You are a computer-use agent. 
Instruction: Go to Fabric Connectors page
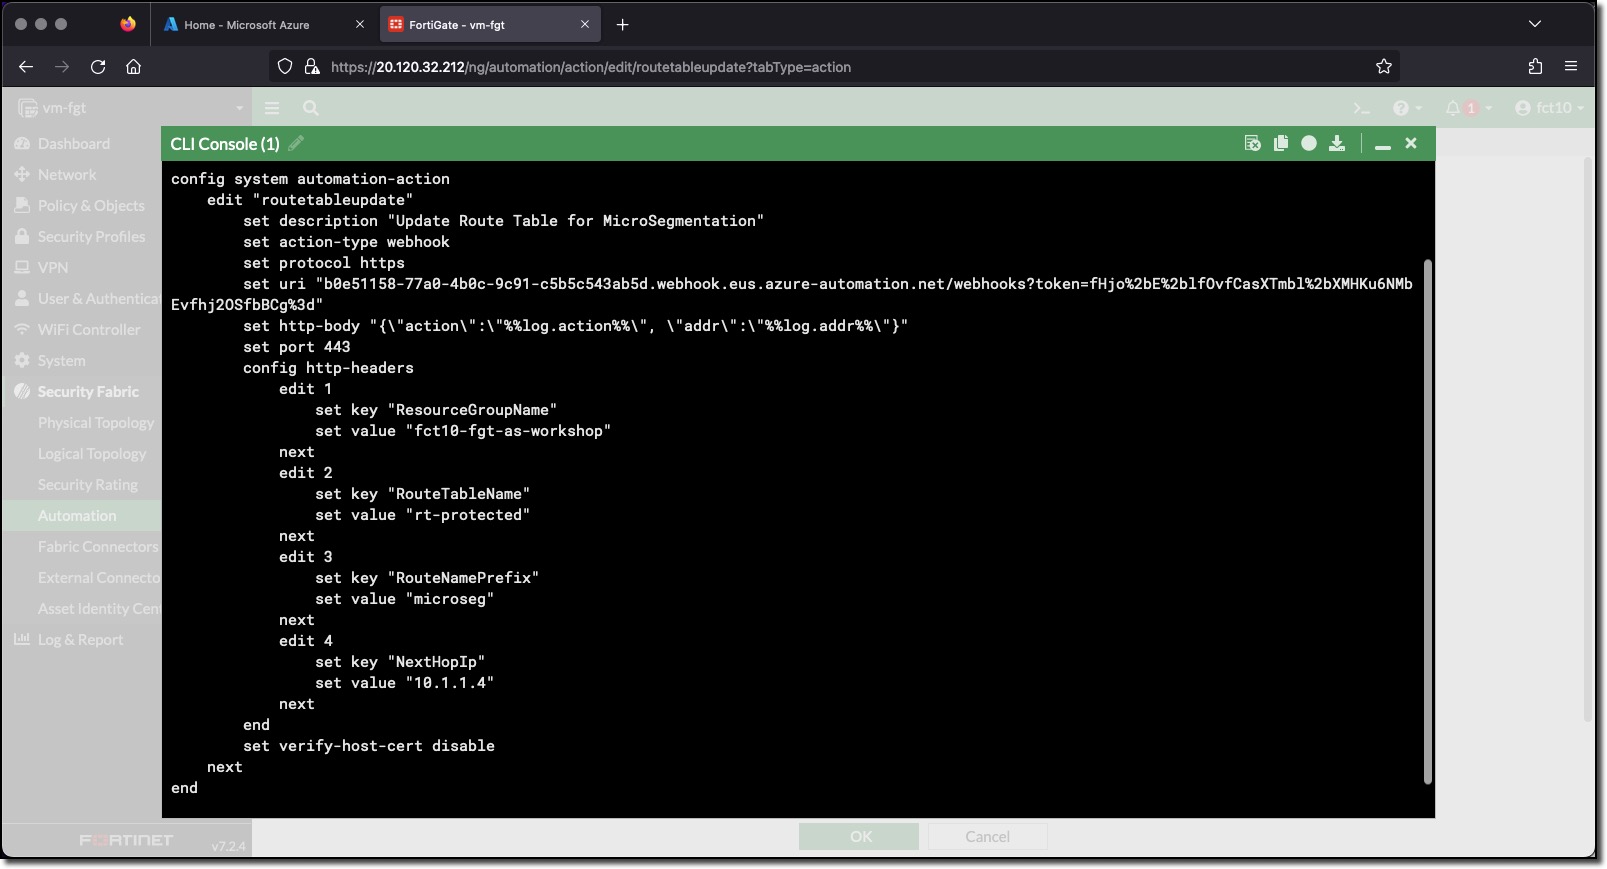[x=98, y=547]
